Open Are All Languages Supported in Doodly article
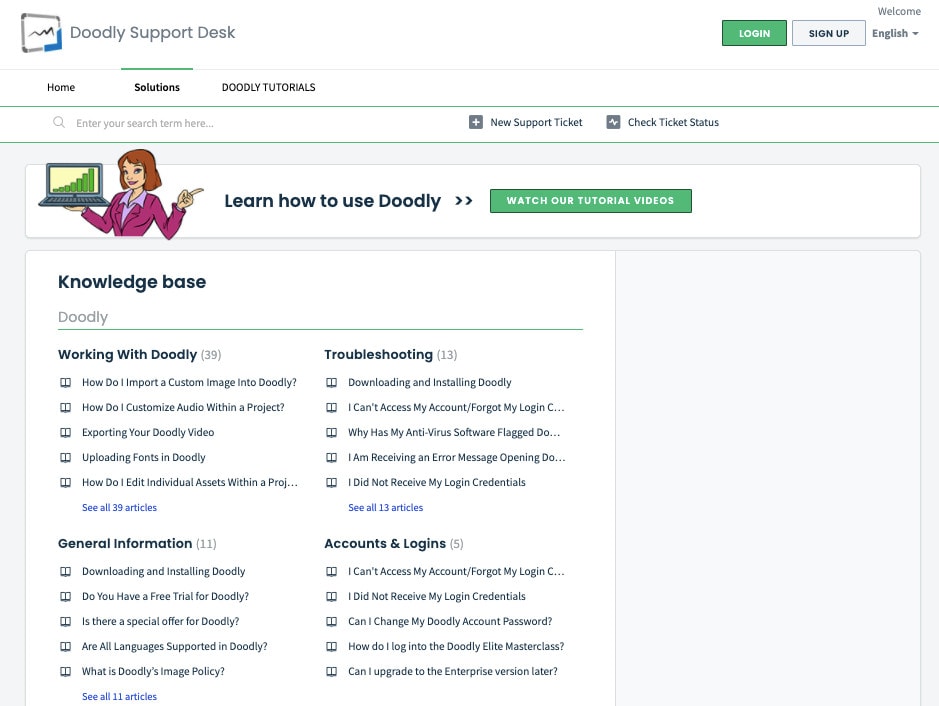The width and height of the screenshot is (939, 706). [x=175, y=647]
